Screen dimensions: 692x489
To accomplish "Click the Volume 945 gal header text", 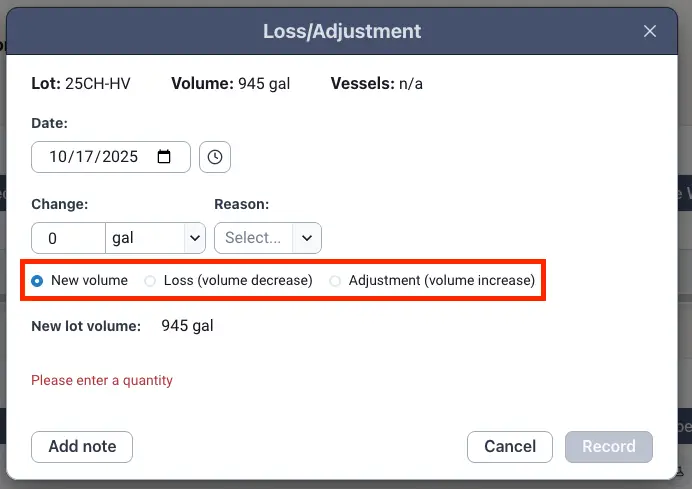I will [x=231, y=83].
